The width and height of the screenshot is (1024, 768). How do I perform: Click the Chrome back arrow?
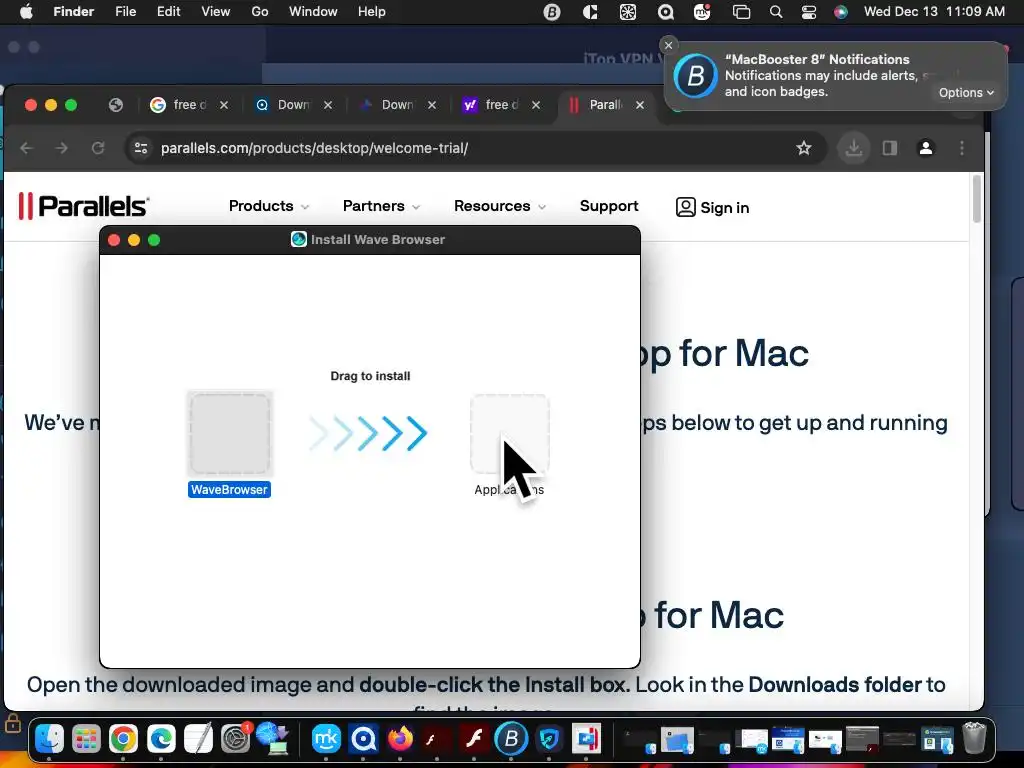coord(27,148)
